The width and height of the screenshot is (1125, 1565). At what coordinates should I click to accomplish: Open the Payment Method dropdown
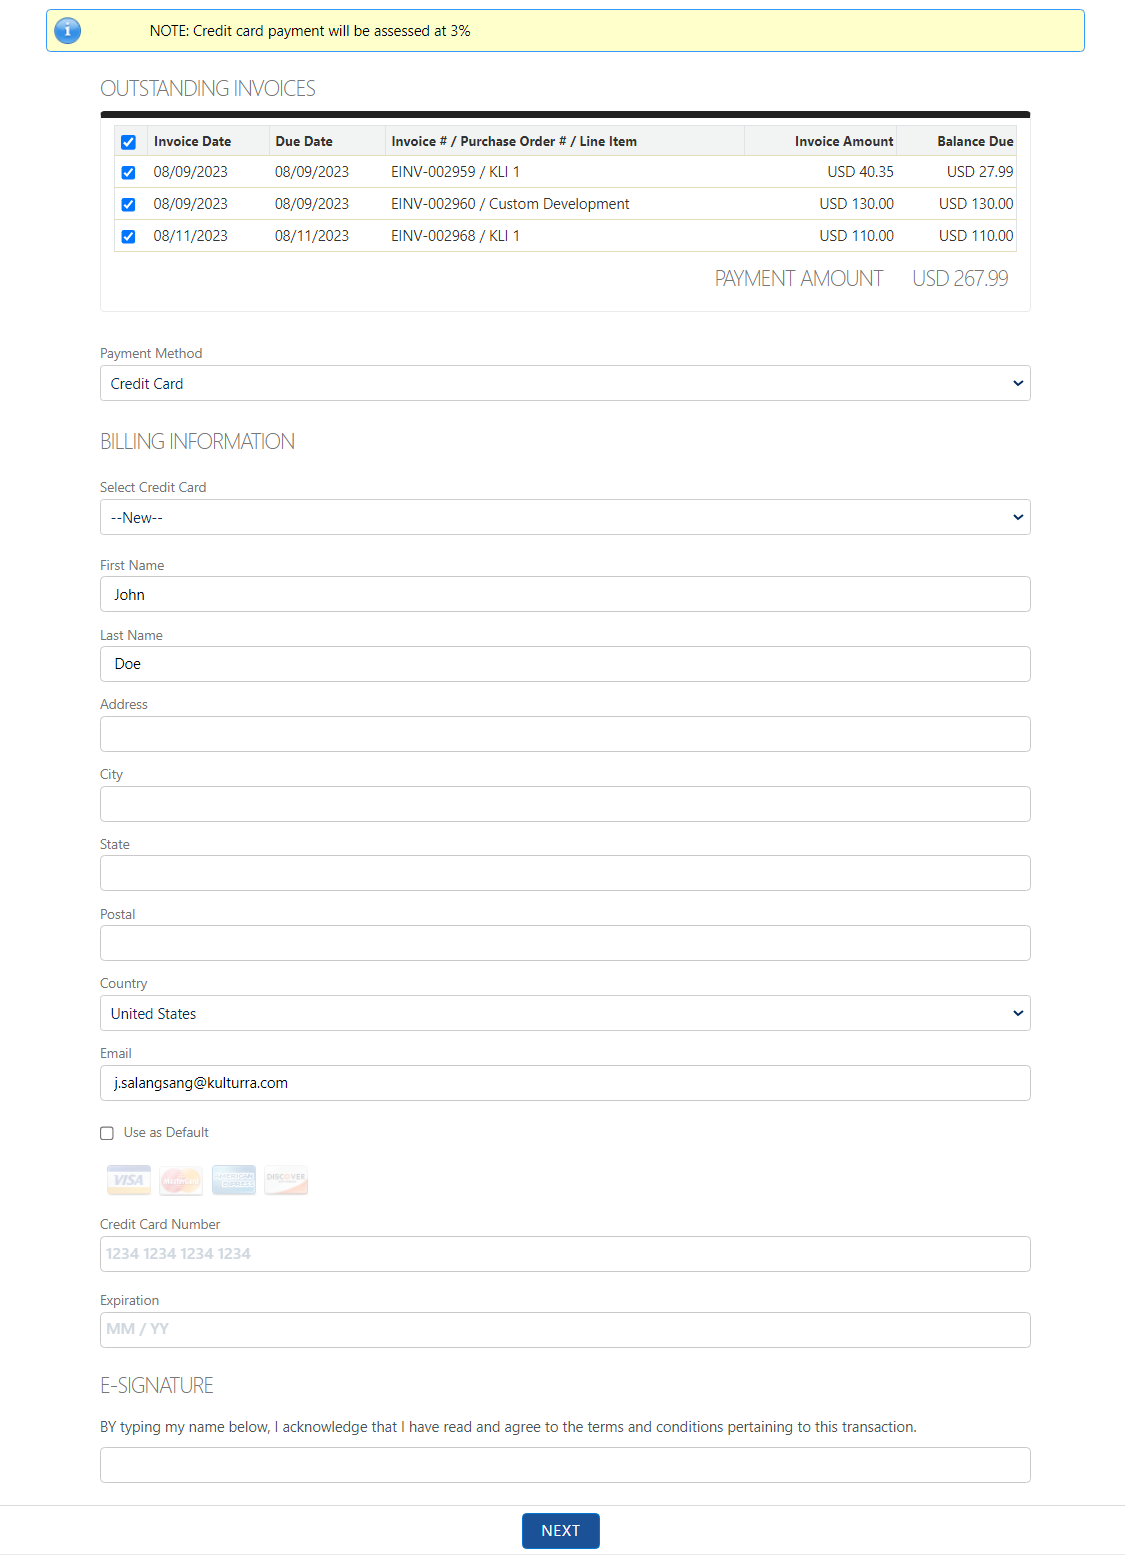565,383
